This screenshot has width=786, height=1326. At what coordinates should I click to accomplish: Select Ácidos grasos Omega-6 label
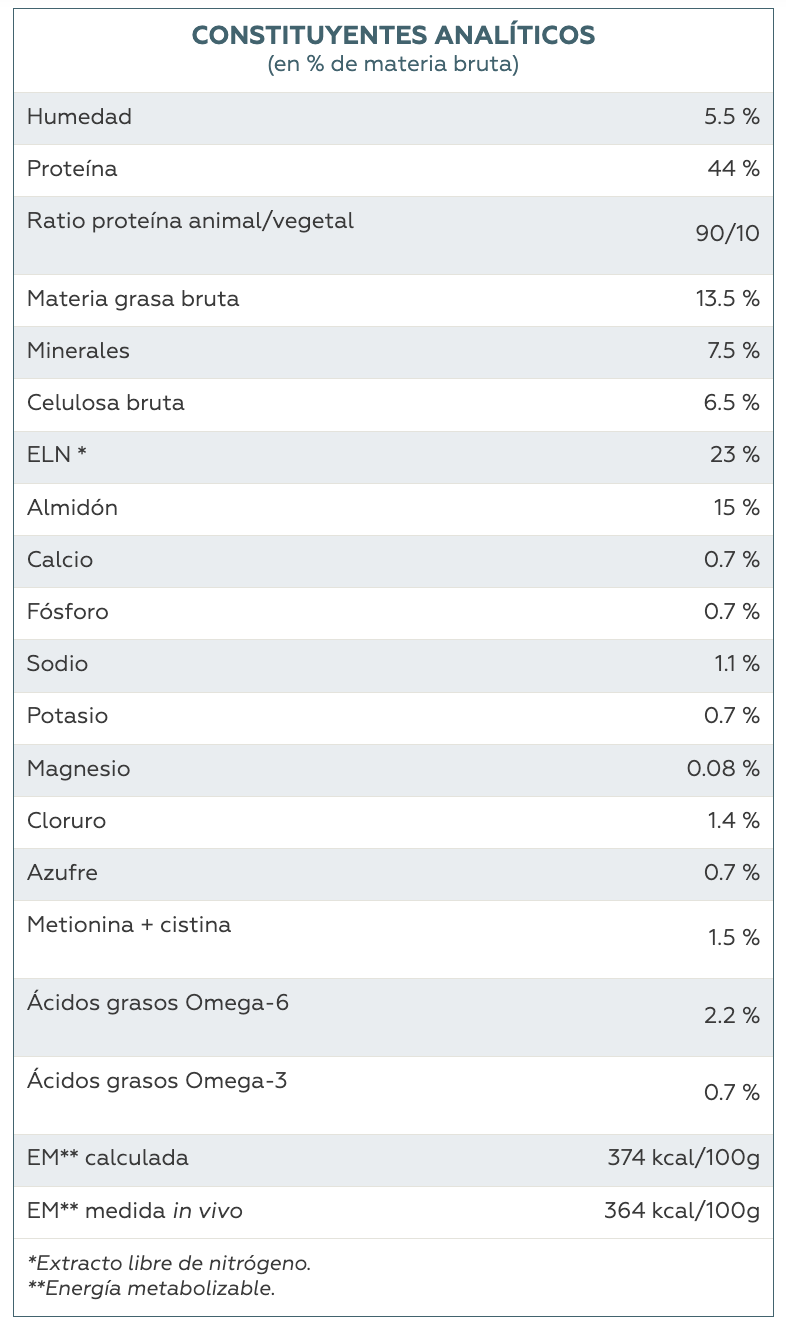tap(158, 1003)
